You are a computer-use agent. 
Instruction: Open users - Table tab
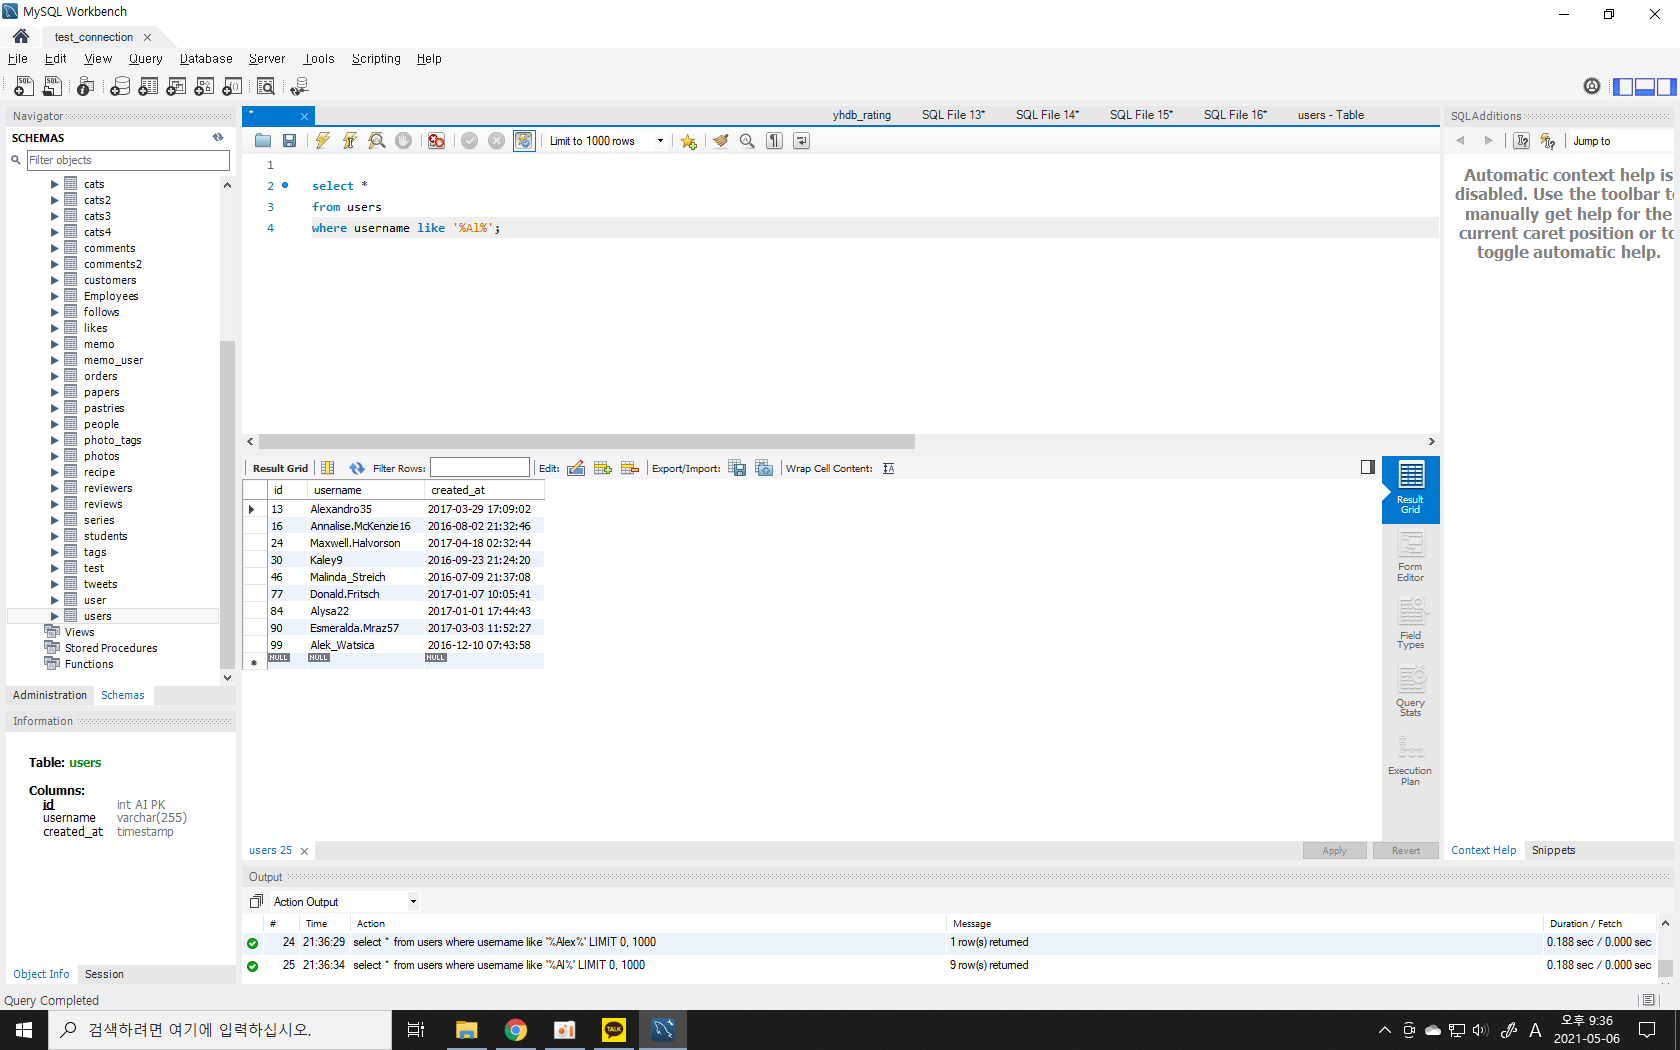pyautogui.click(x=1331, y=115)
